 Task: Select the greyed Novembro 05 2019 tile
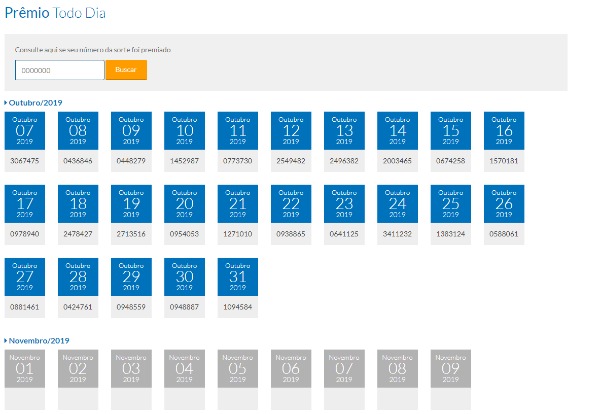238,369
